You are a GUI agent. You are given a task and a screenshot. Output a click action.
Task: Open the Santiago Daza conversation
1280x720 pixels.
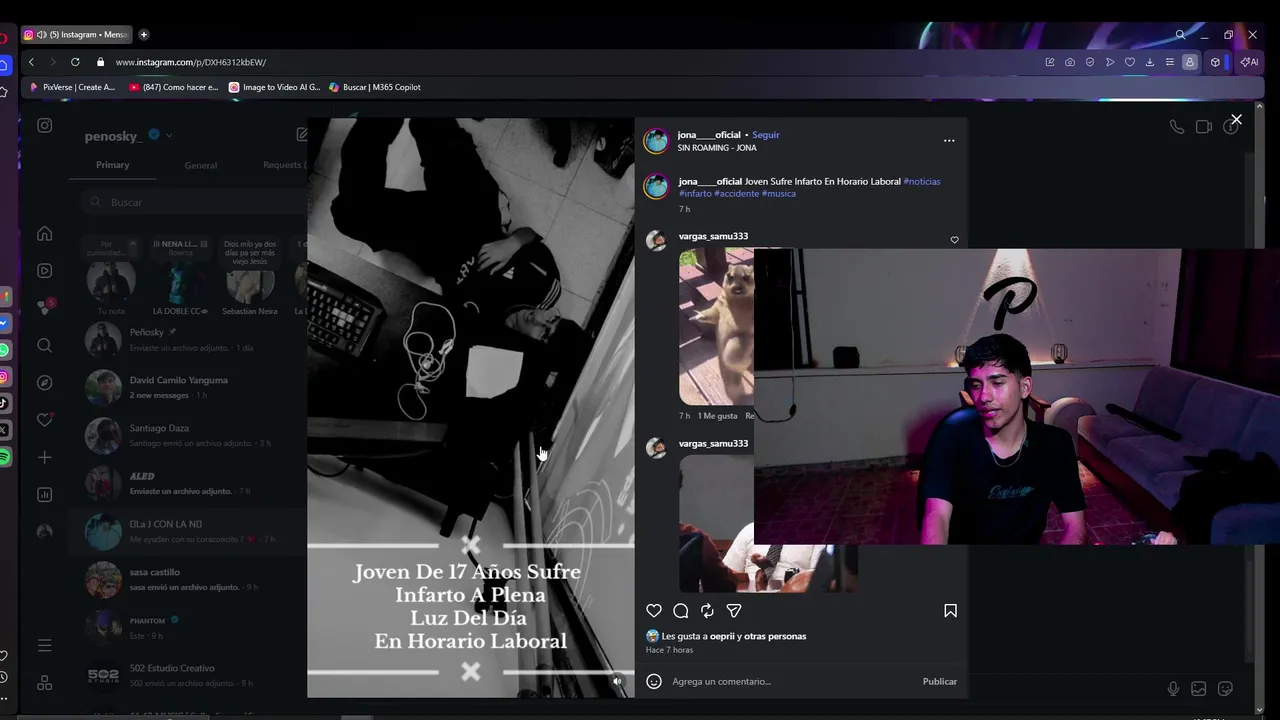point(188,435)
